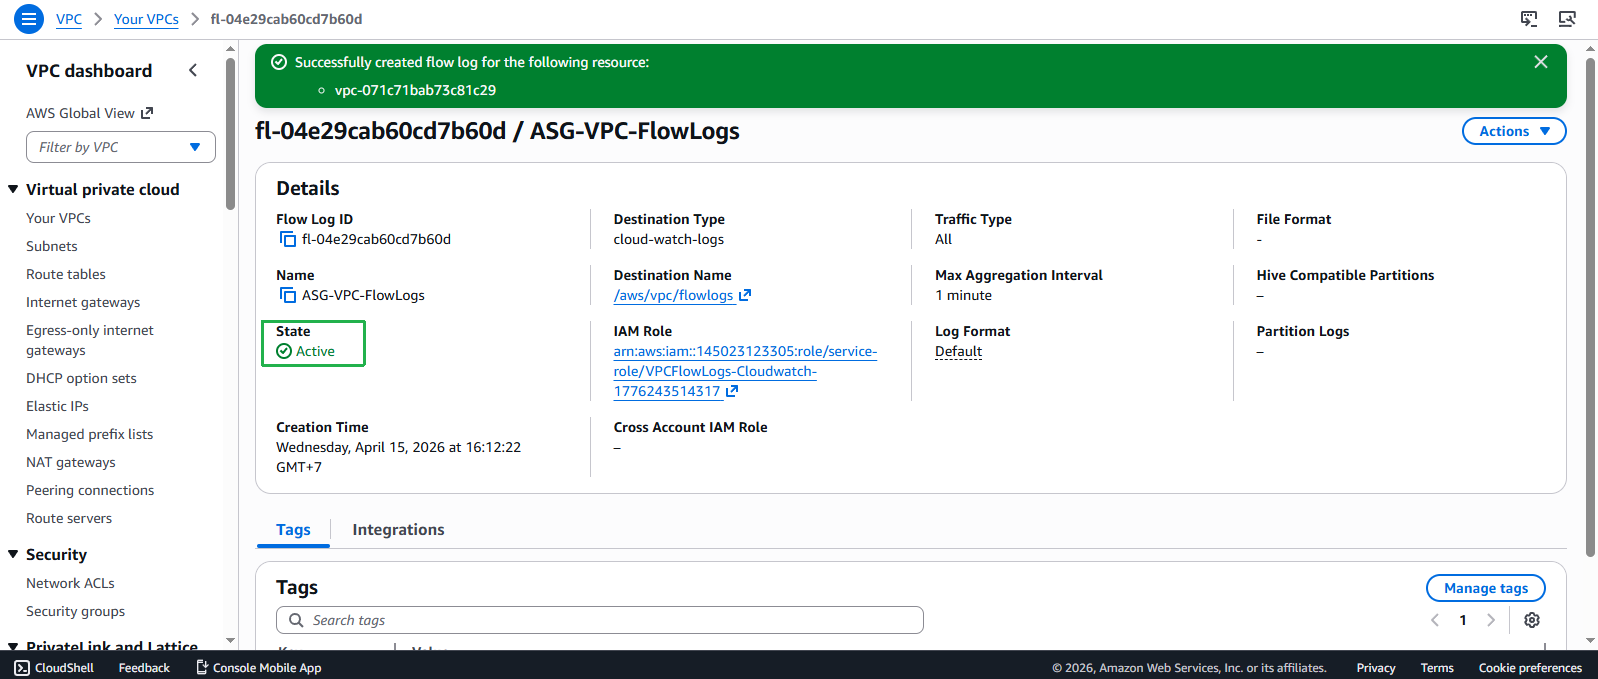Open the chat help icon in top bar
Viewport: 1598px width, 679px height.
tap(1529, 19)
